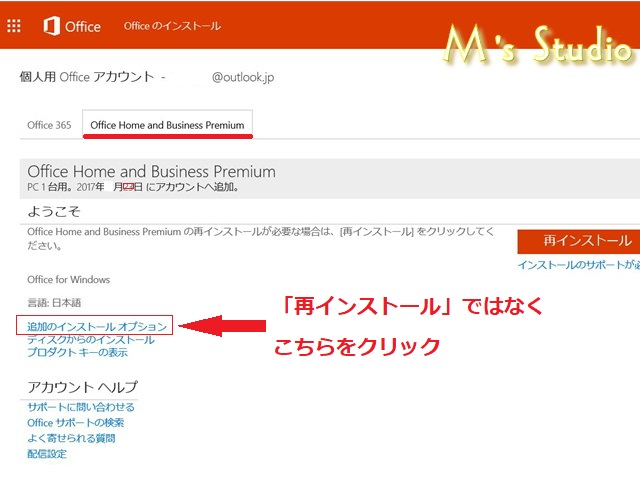Click プロダクト キーの表示 link
The image size is (640, 480).
click(x=77, y=352)
